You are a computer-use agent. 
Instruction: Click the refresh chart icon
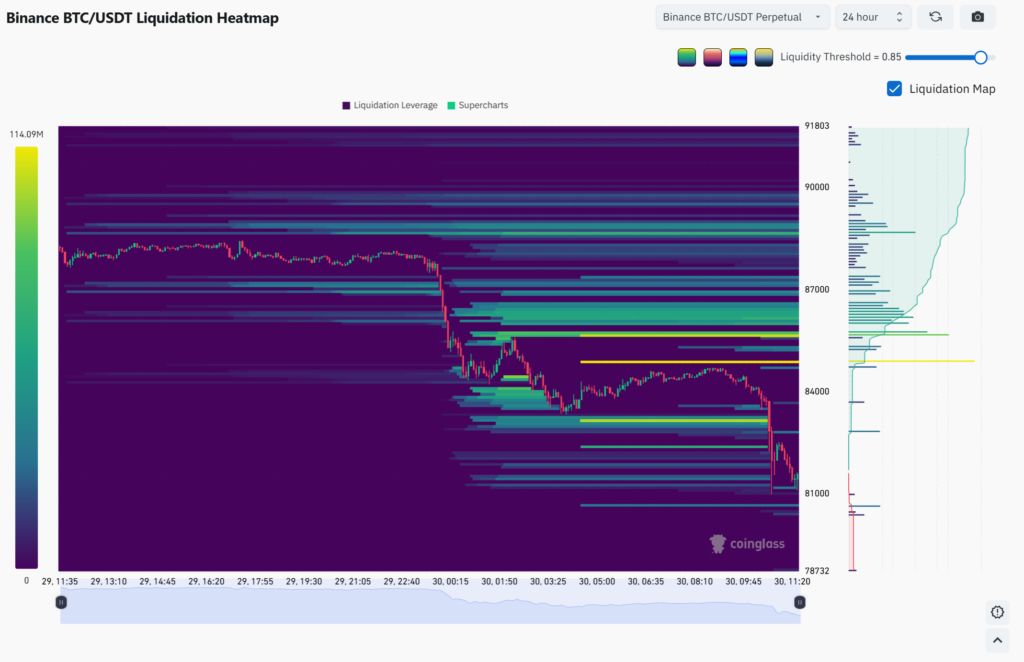pyautogui.click(x=935, y=17)
